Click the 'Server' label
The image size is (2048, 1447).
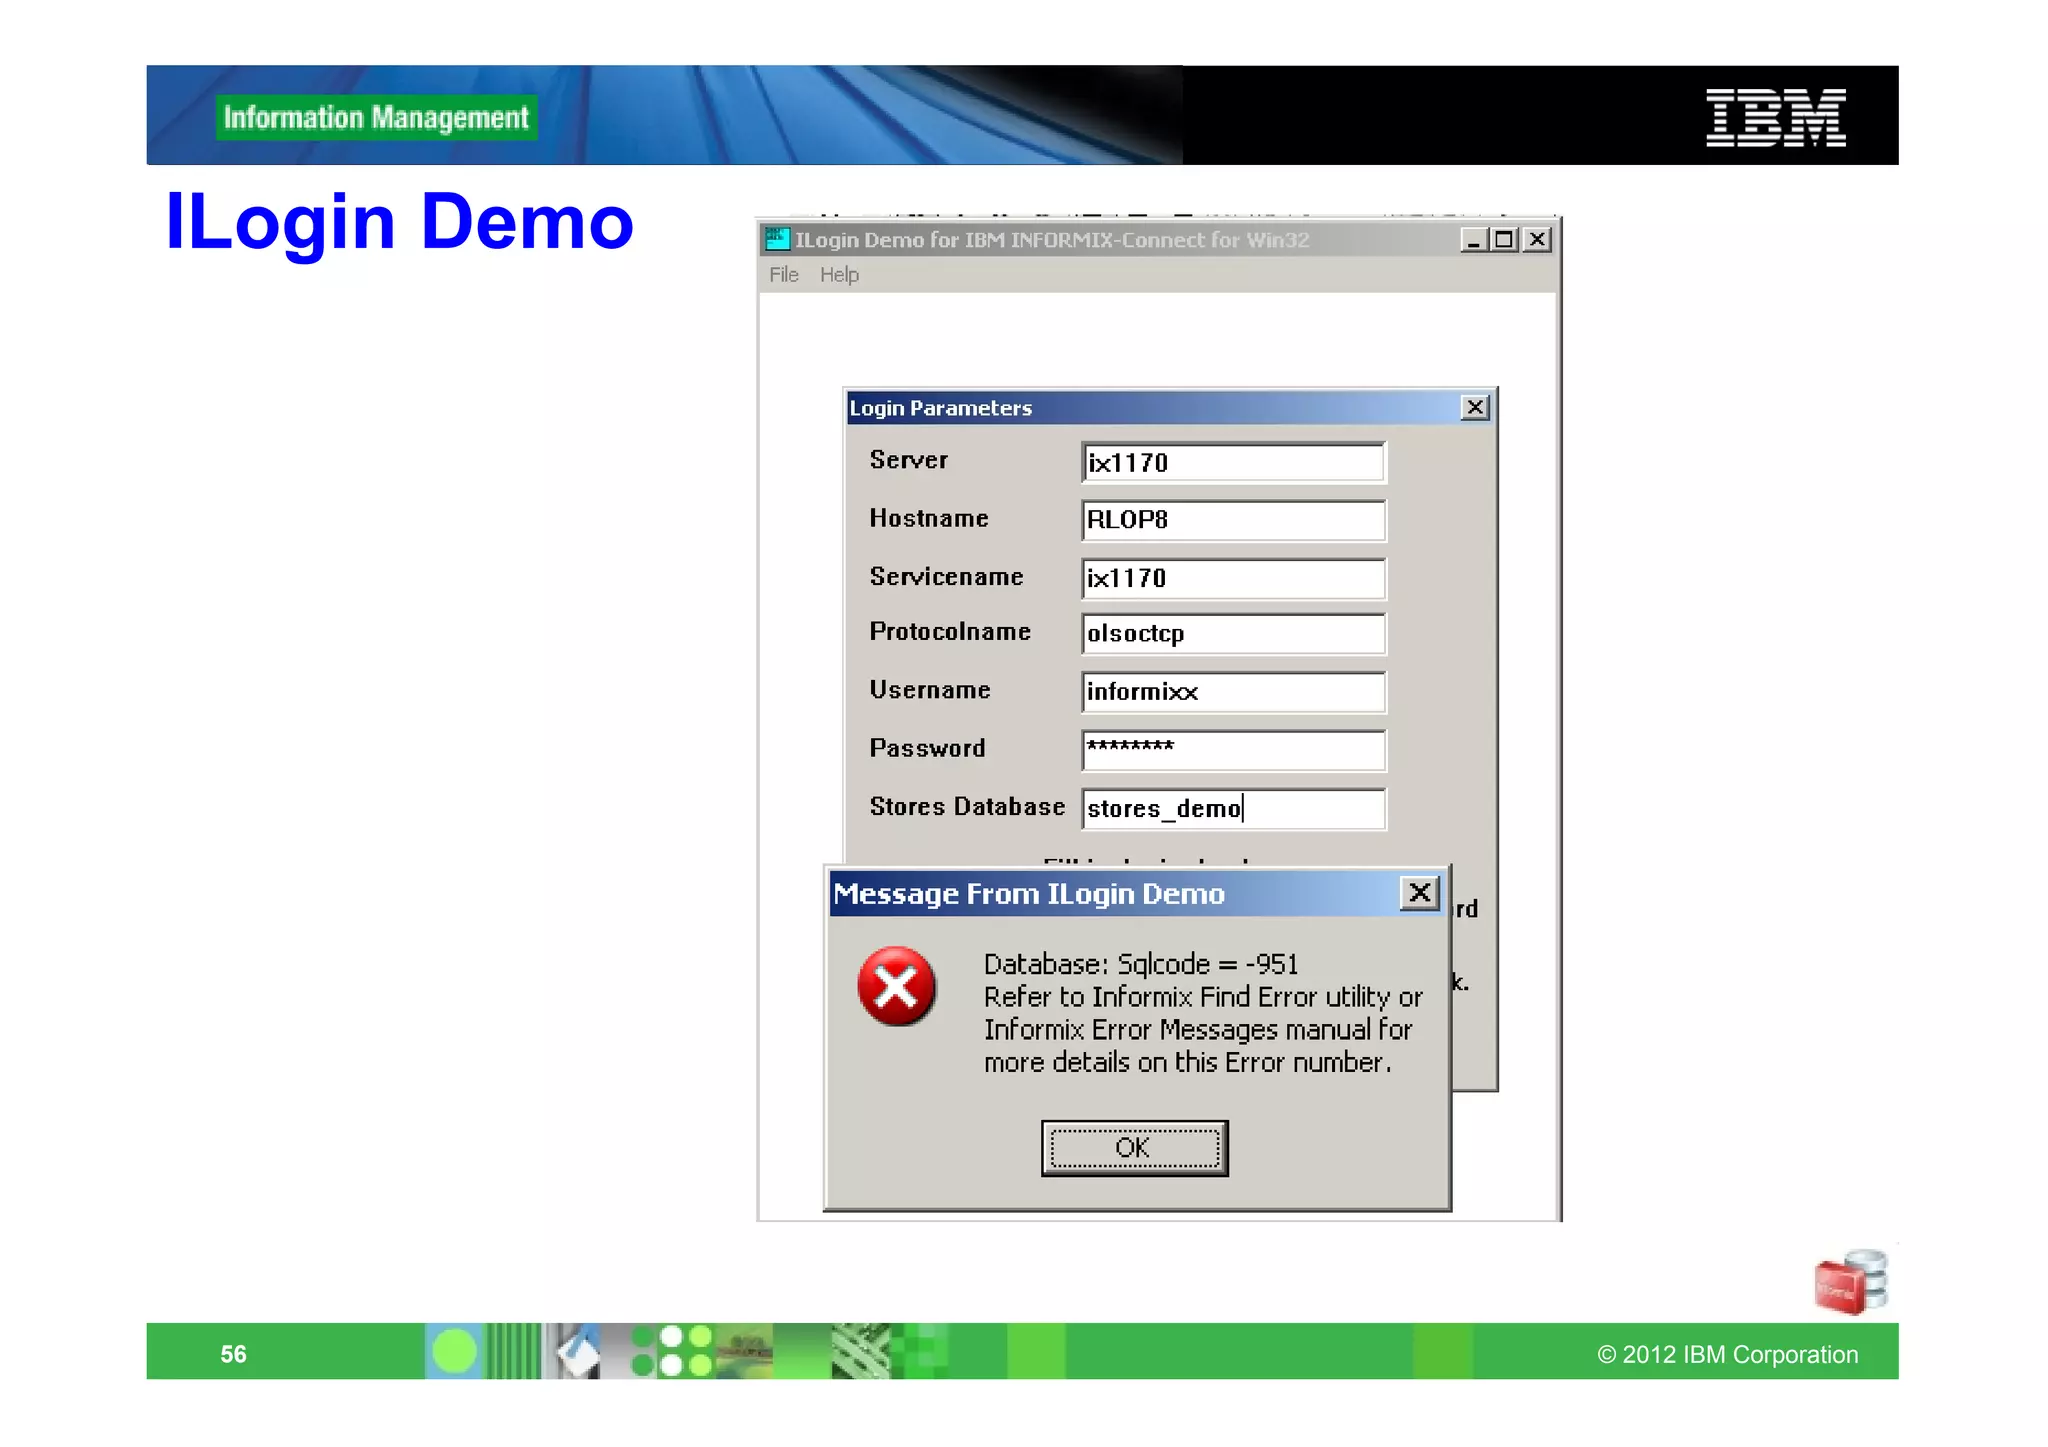pos(908,460)
